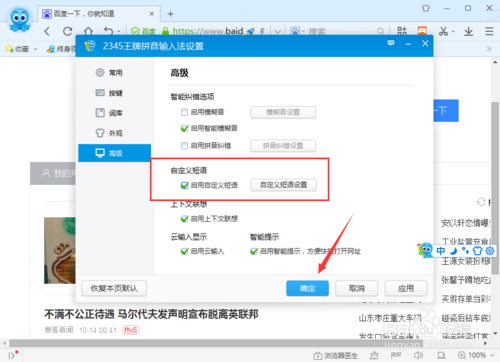Image resolution: width=500 pixels, height=362 pixels.
Task: Open 自定义短语设置 button
Action: tap(283, 185)
